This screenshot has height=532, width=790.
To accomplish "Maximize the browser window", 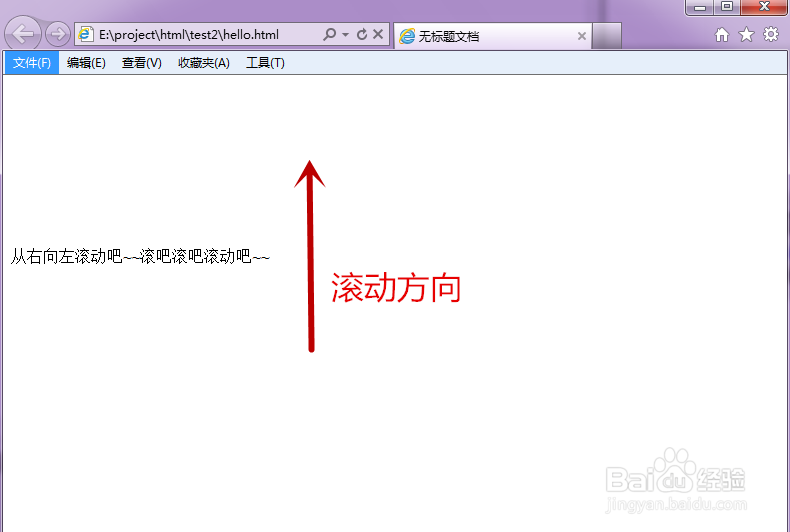I will tap(727, 7).
